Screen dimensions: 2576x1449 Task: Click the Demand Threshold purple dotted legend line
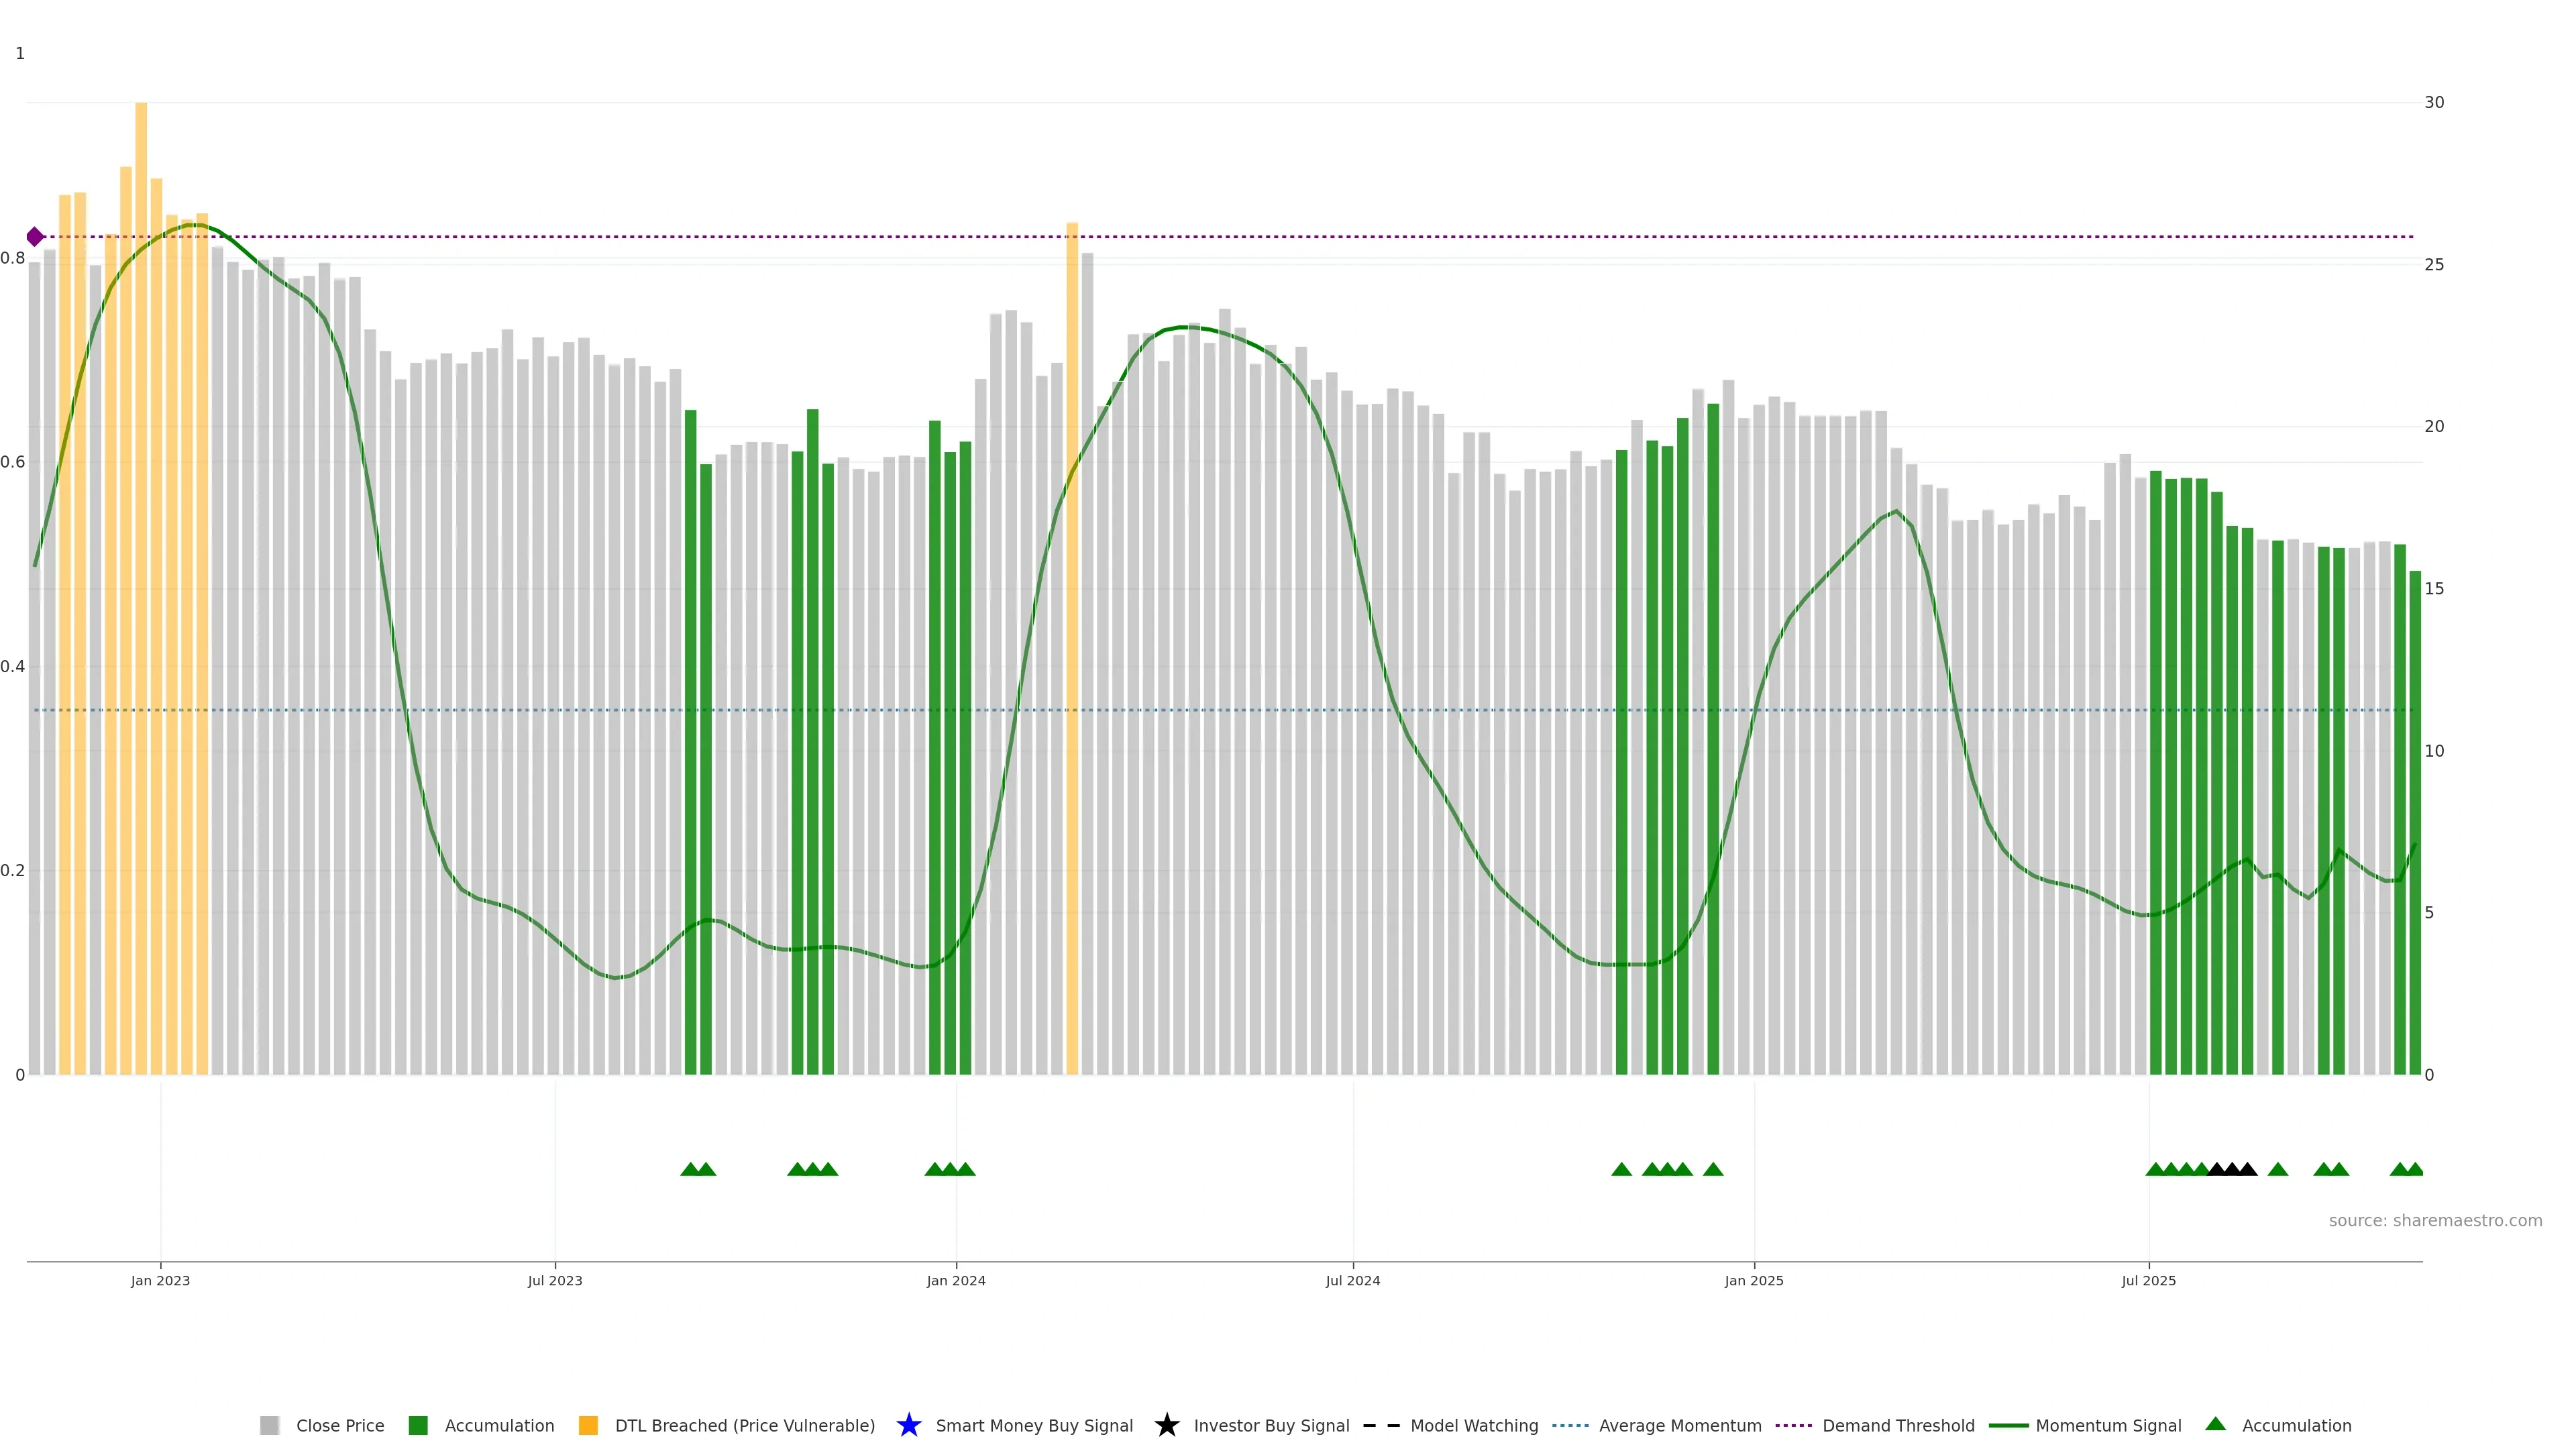click(1793, 1425)
